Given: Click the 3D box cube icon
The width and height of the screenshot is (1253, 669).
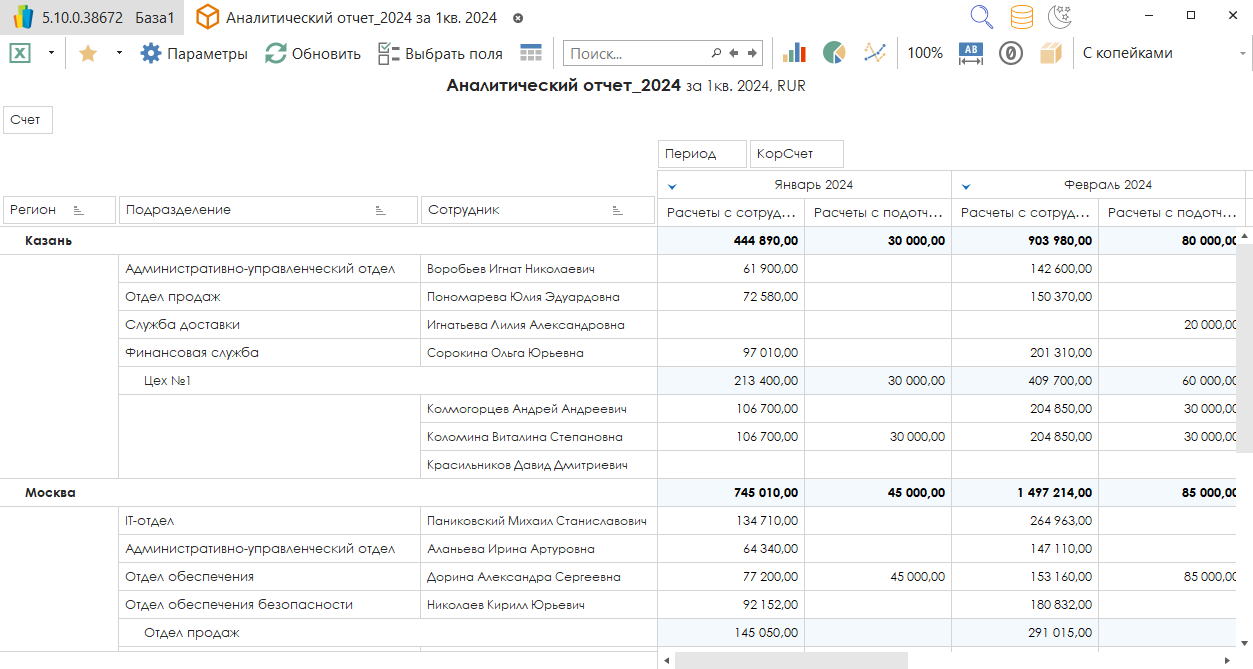Looking at the screenshot, I should (1050, 53).
